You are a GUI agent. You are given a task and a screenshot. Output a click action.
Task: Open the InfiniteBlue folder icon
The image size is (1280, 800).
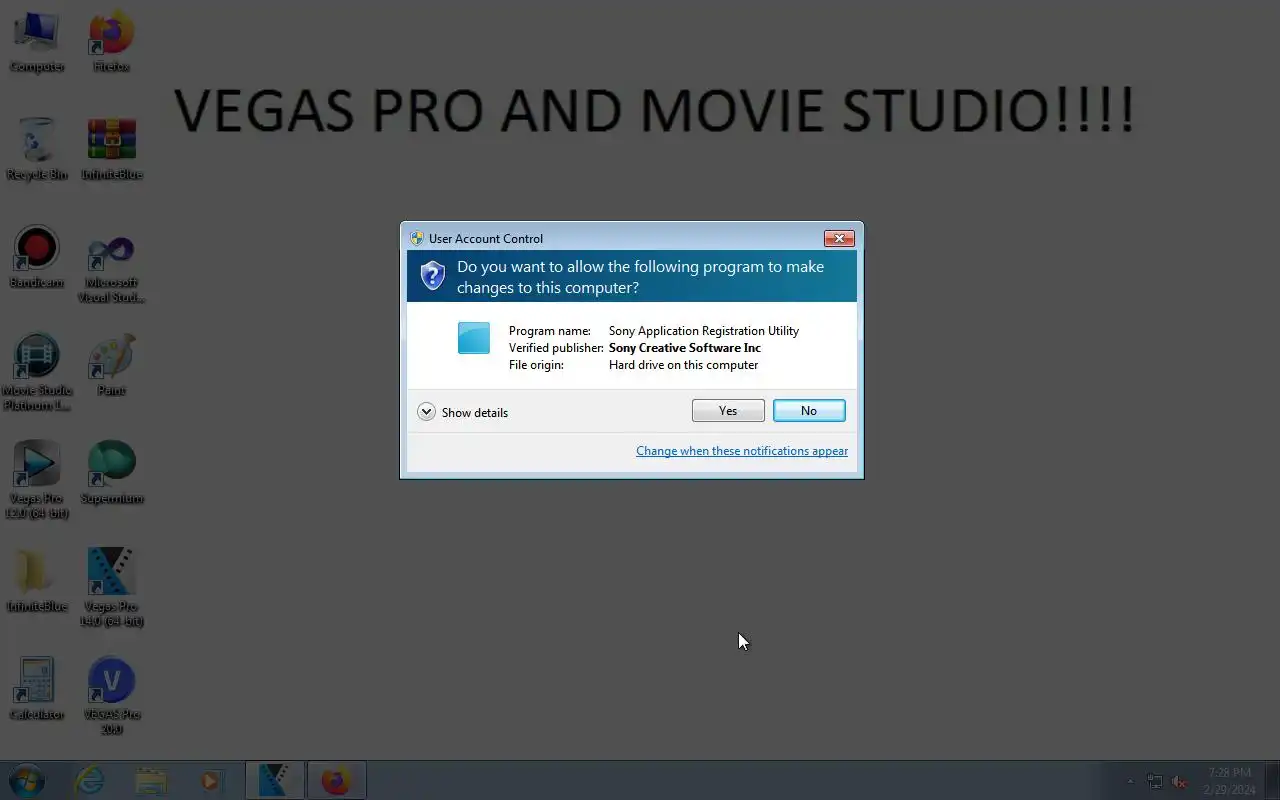coord(37,582)
